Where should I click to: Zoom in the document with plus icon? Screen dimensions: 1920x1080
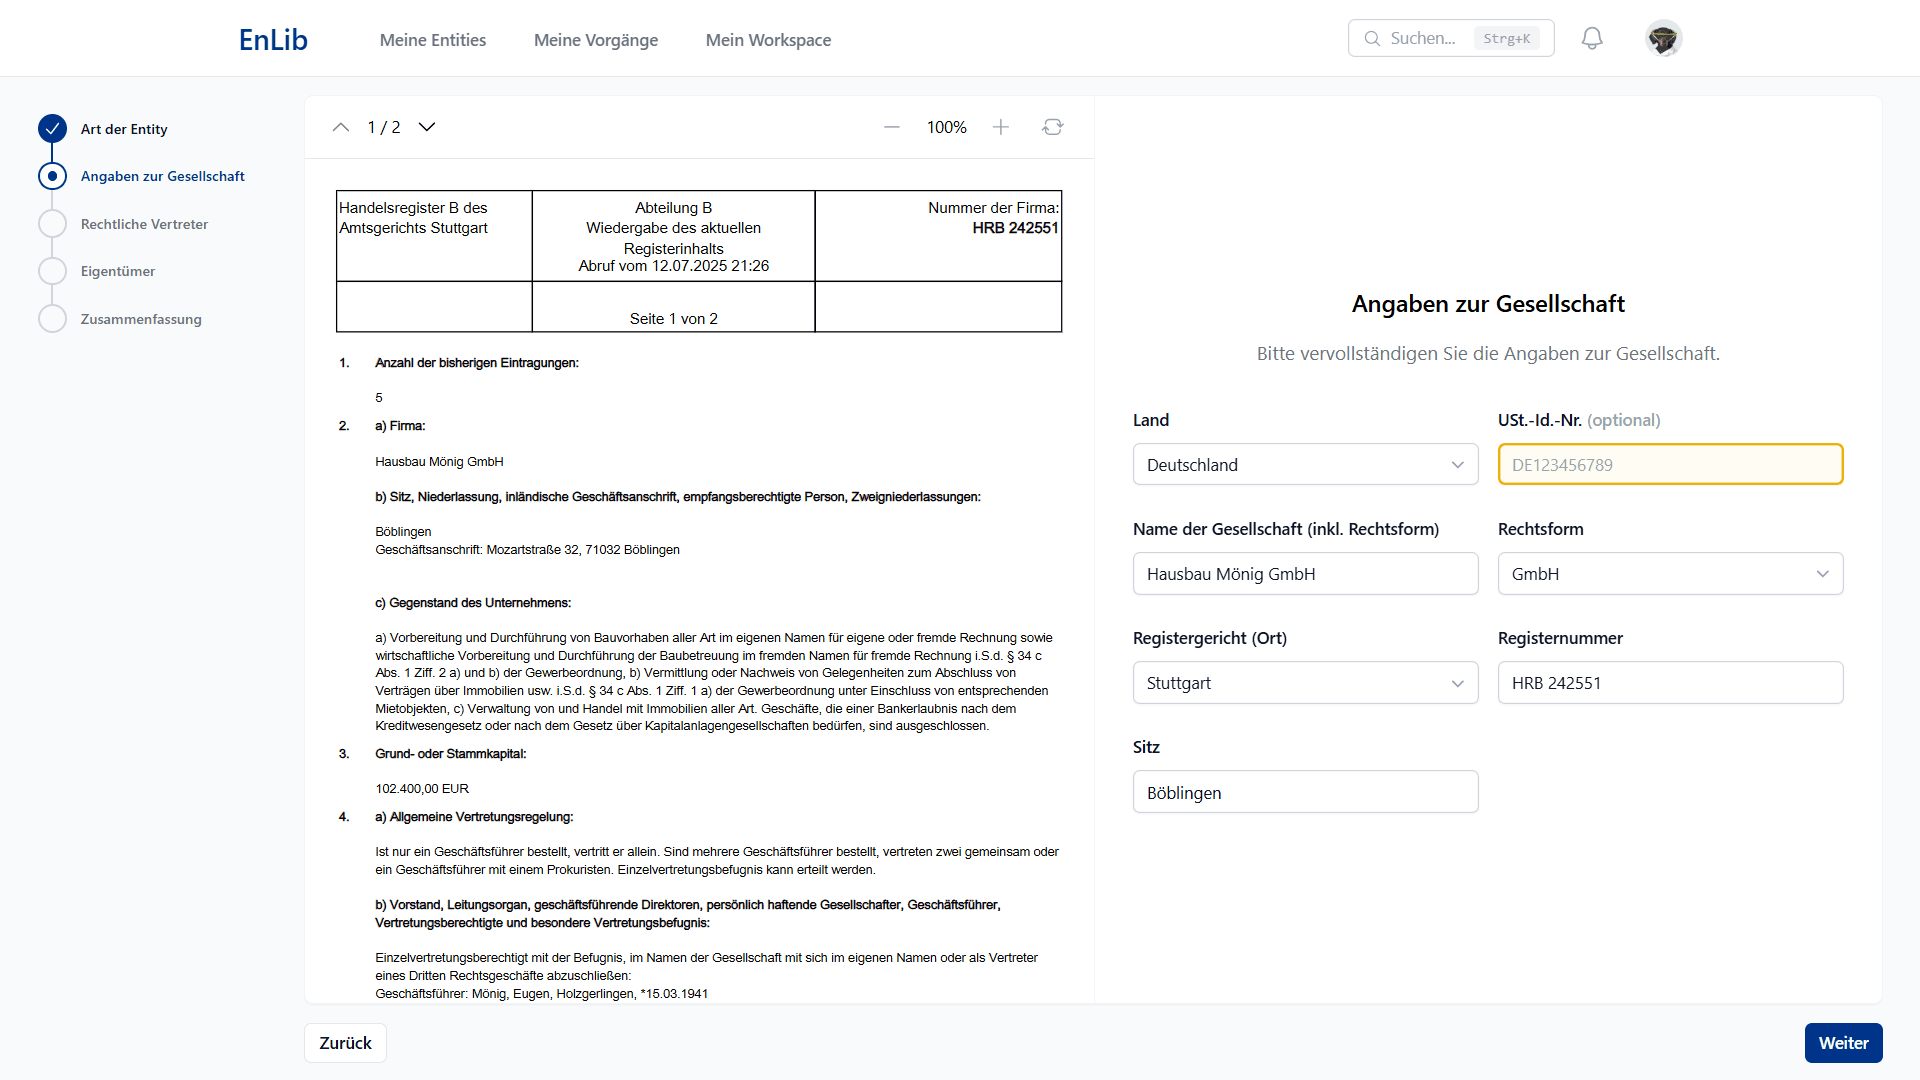[x=1001, y=127]
